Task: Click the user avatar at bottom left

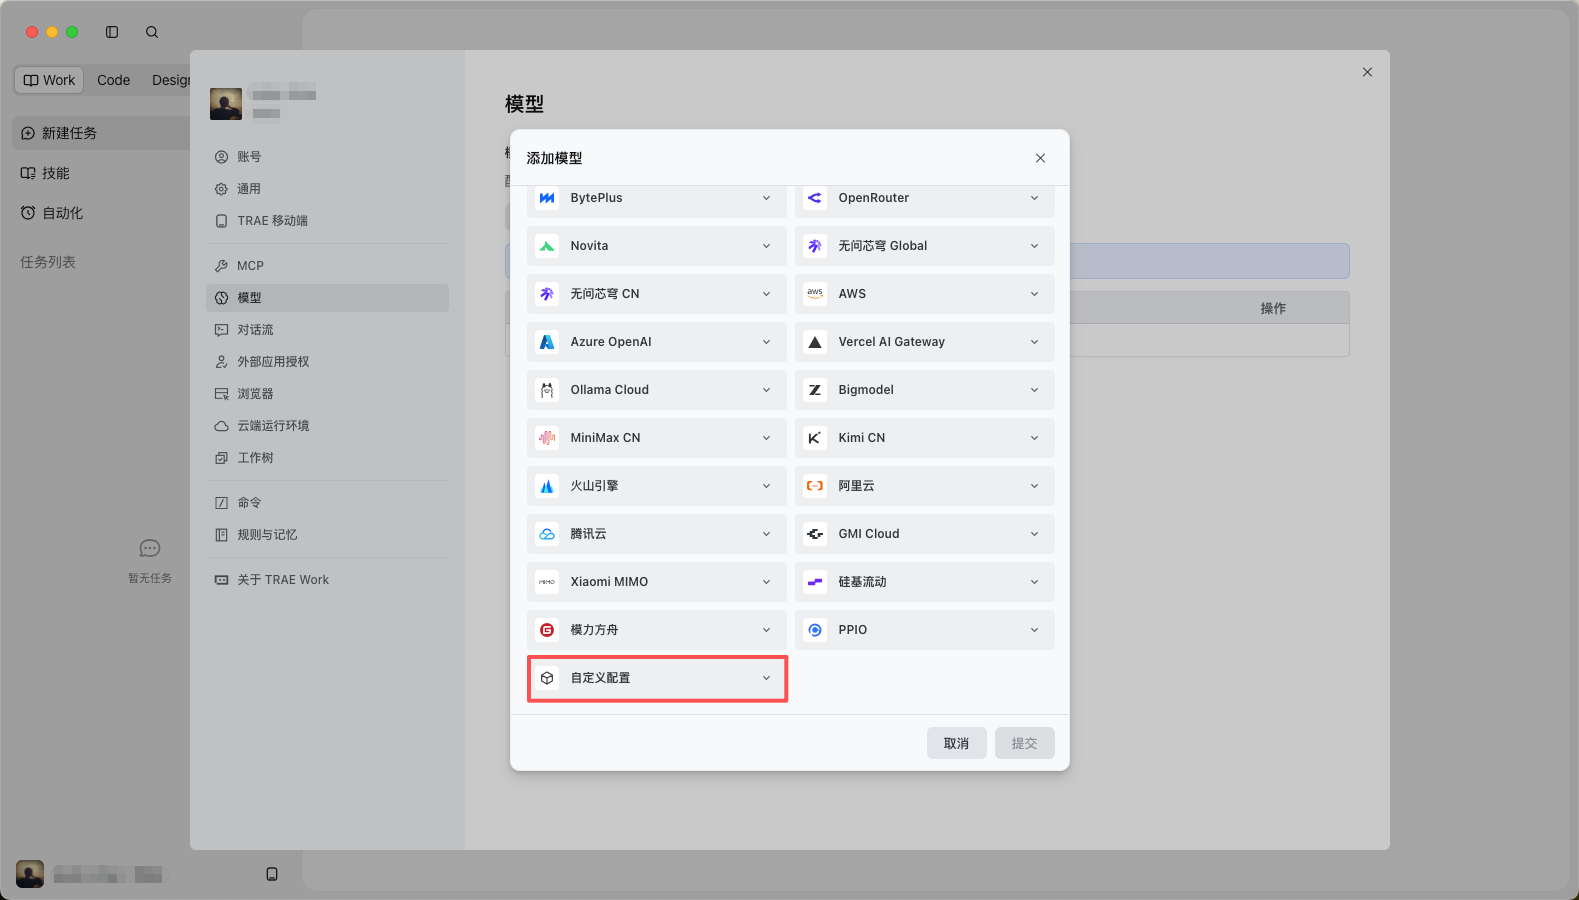Action: point(30,874)
